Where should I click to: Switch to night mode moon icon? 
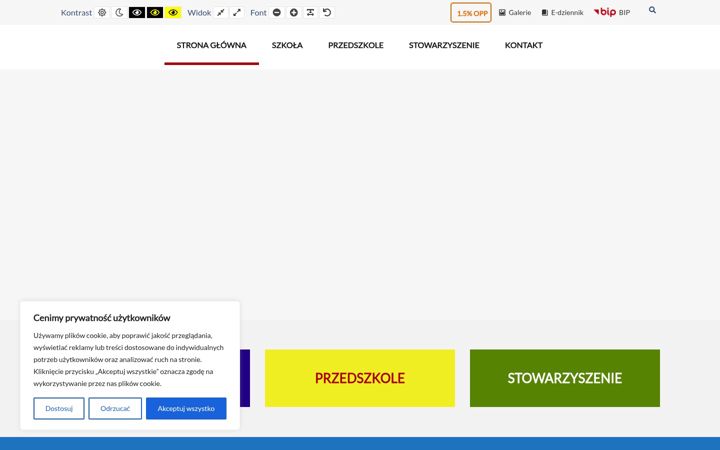pos(119,12)
